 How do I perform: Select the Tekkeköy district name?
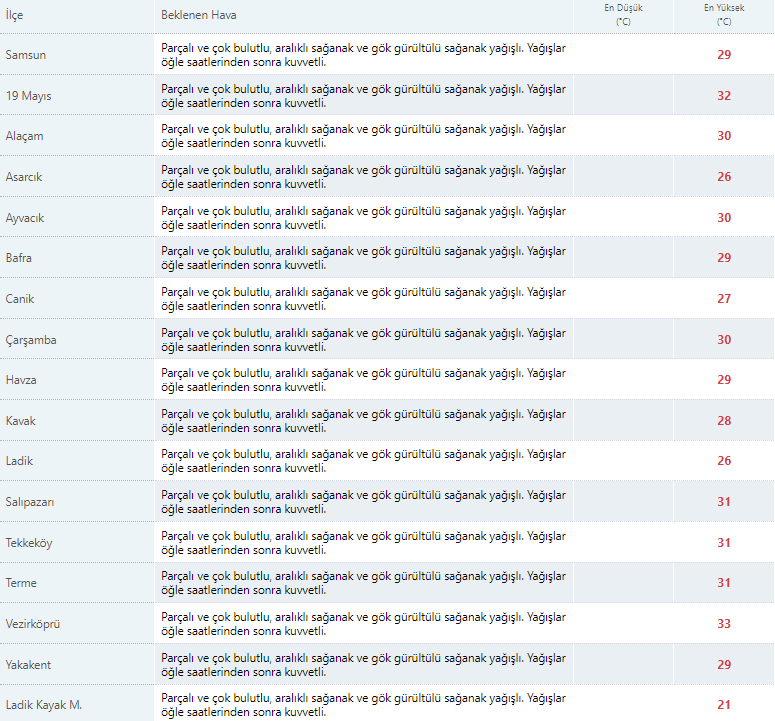tap(29, 543)
